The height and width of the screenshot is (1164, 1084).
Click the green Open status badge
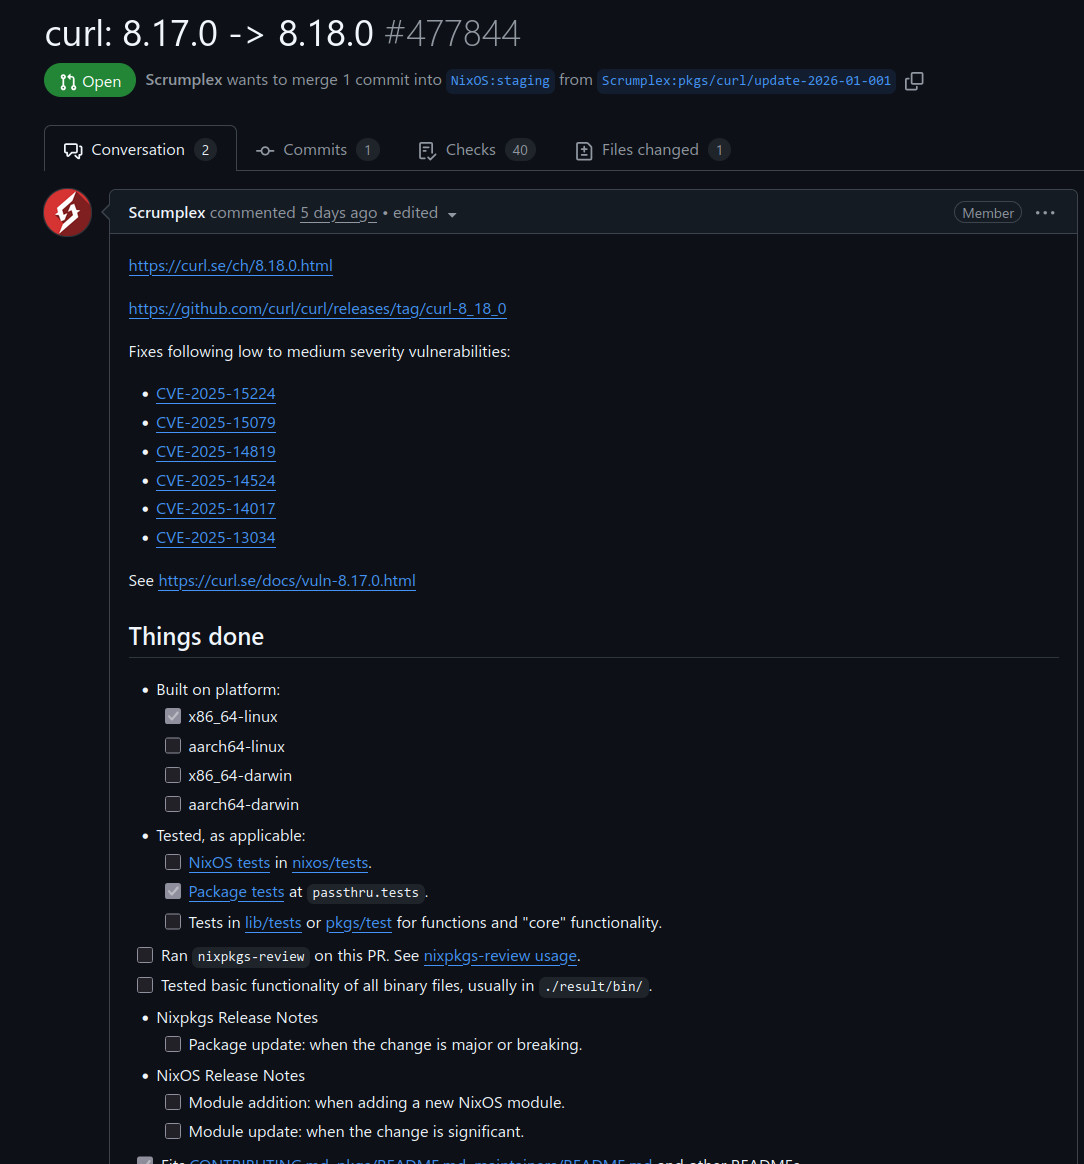pyautogui.click(x=90, y=81)
